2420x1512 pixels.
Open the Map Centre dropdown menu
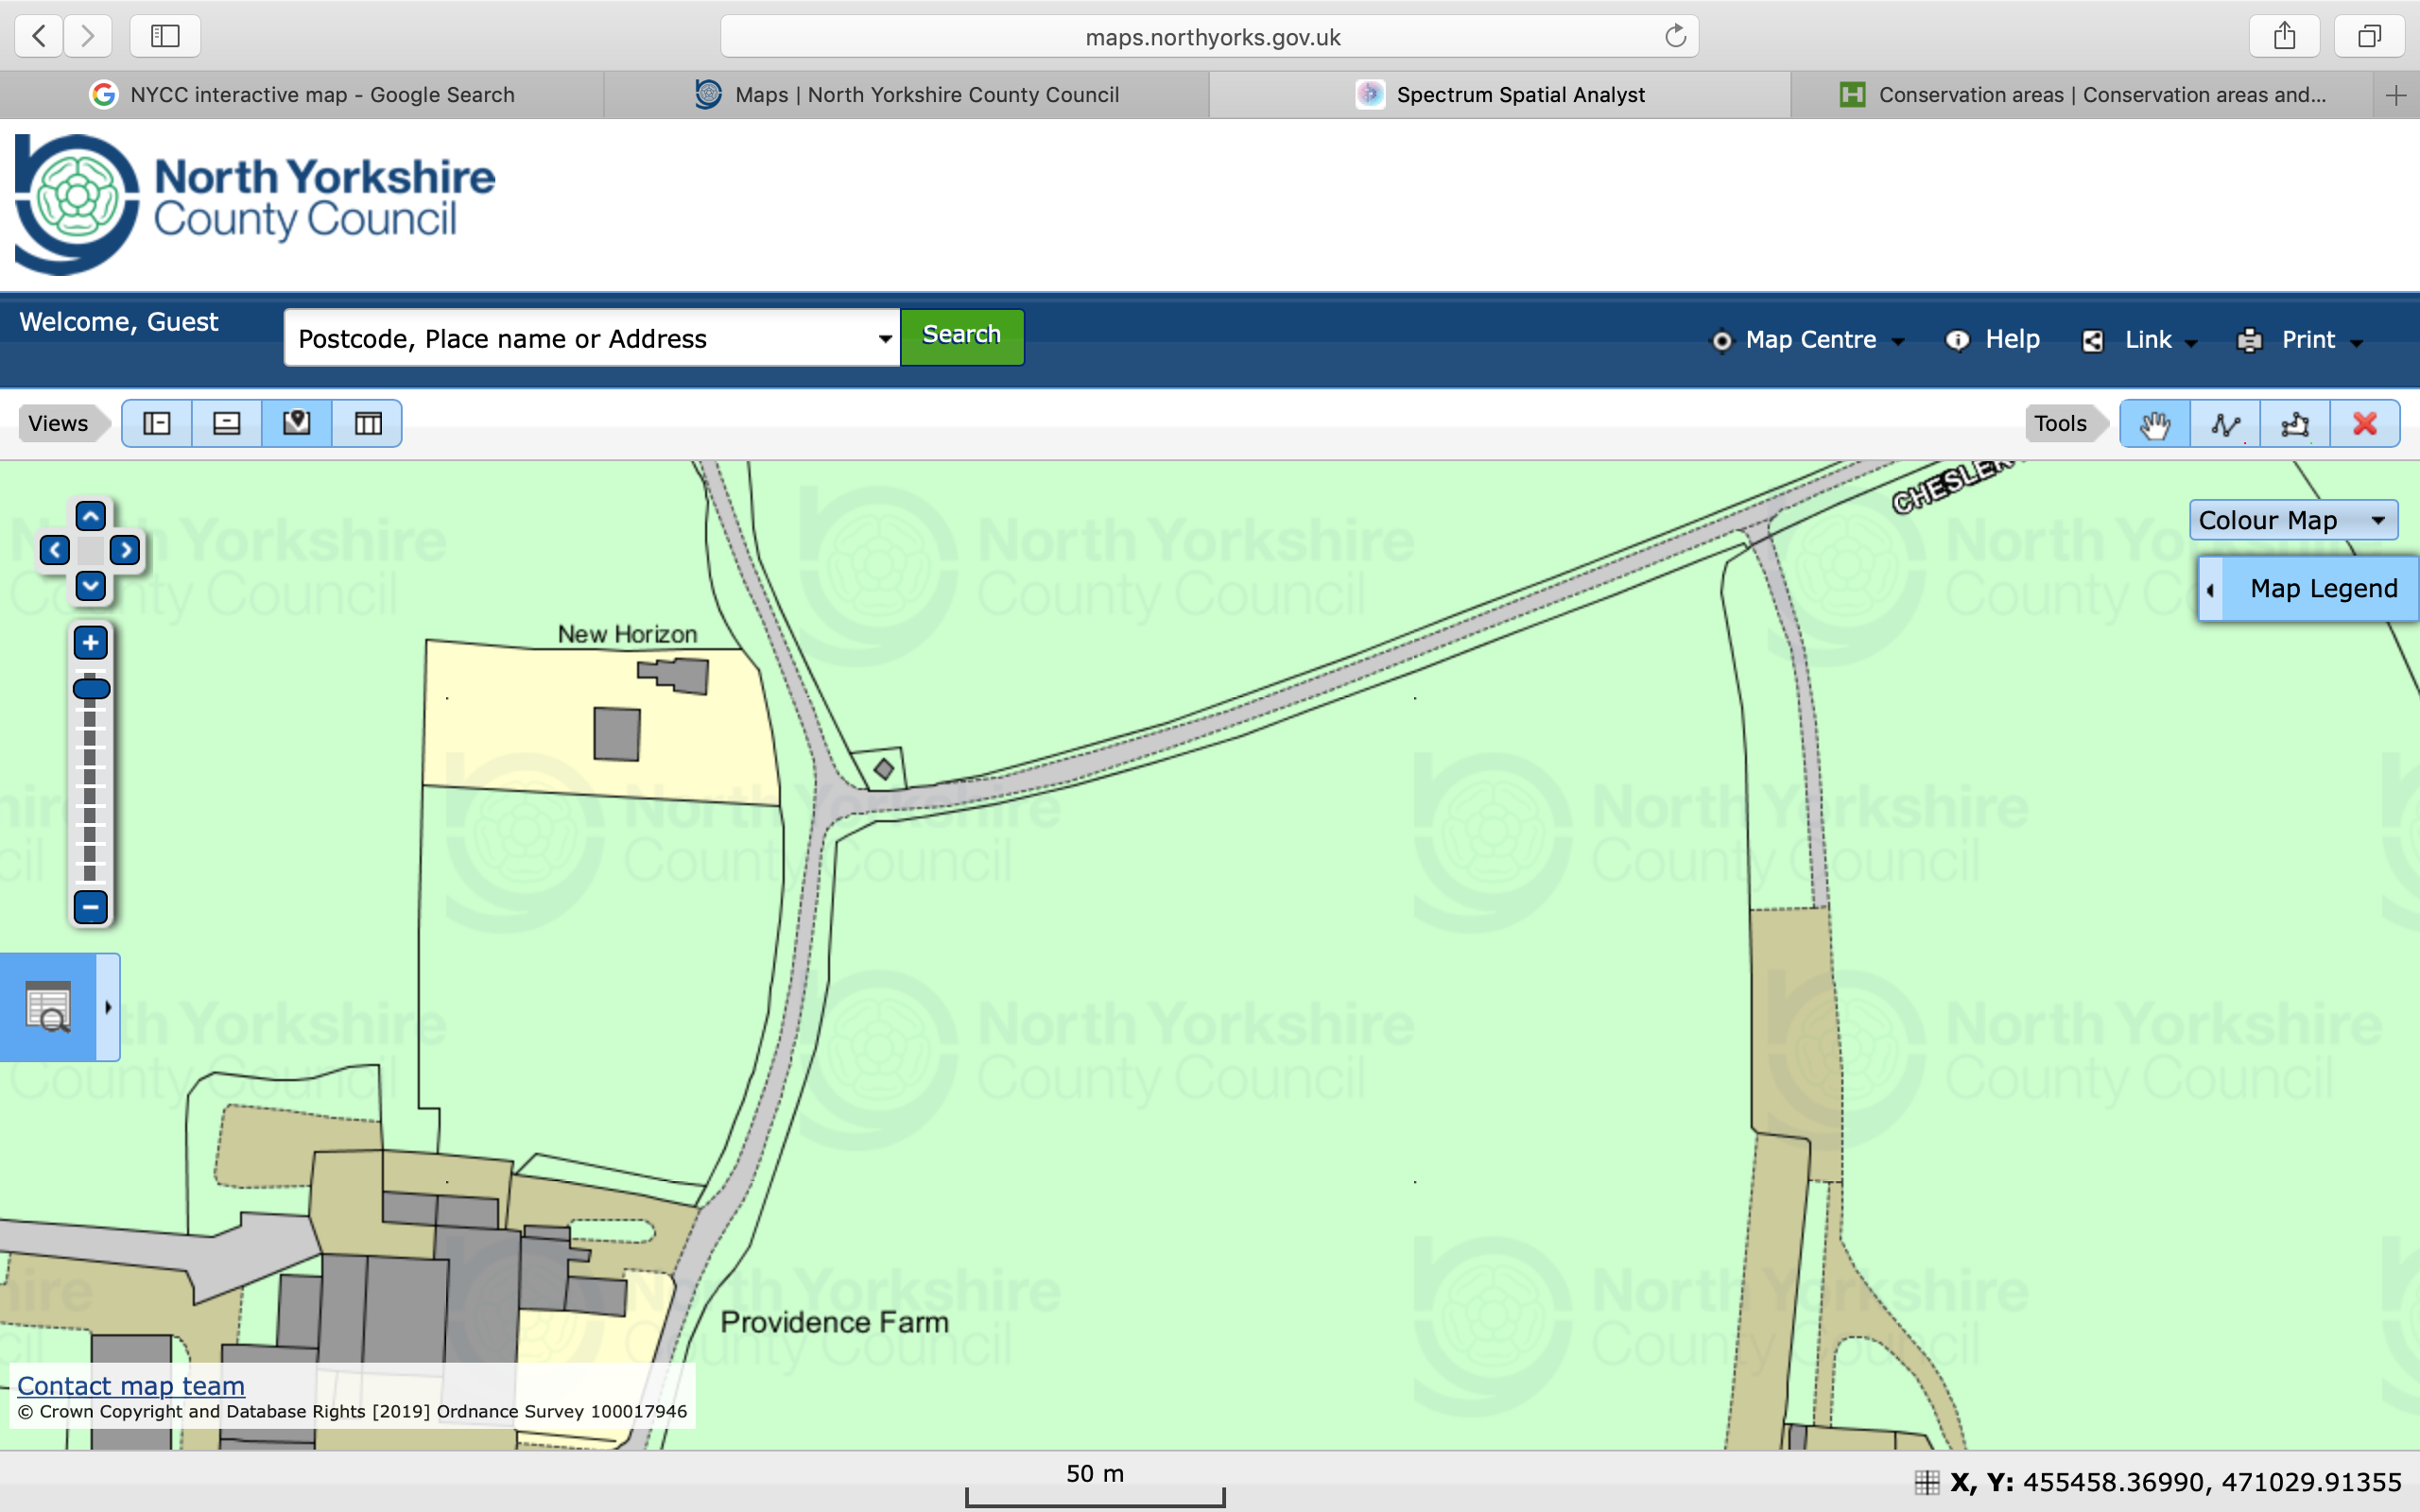pos(1809,340)
